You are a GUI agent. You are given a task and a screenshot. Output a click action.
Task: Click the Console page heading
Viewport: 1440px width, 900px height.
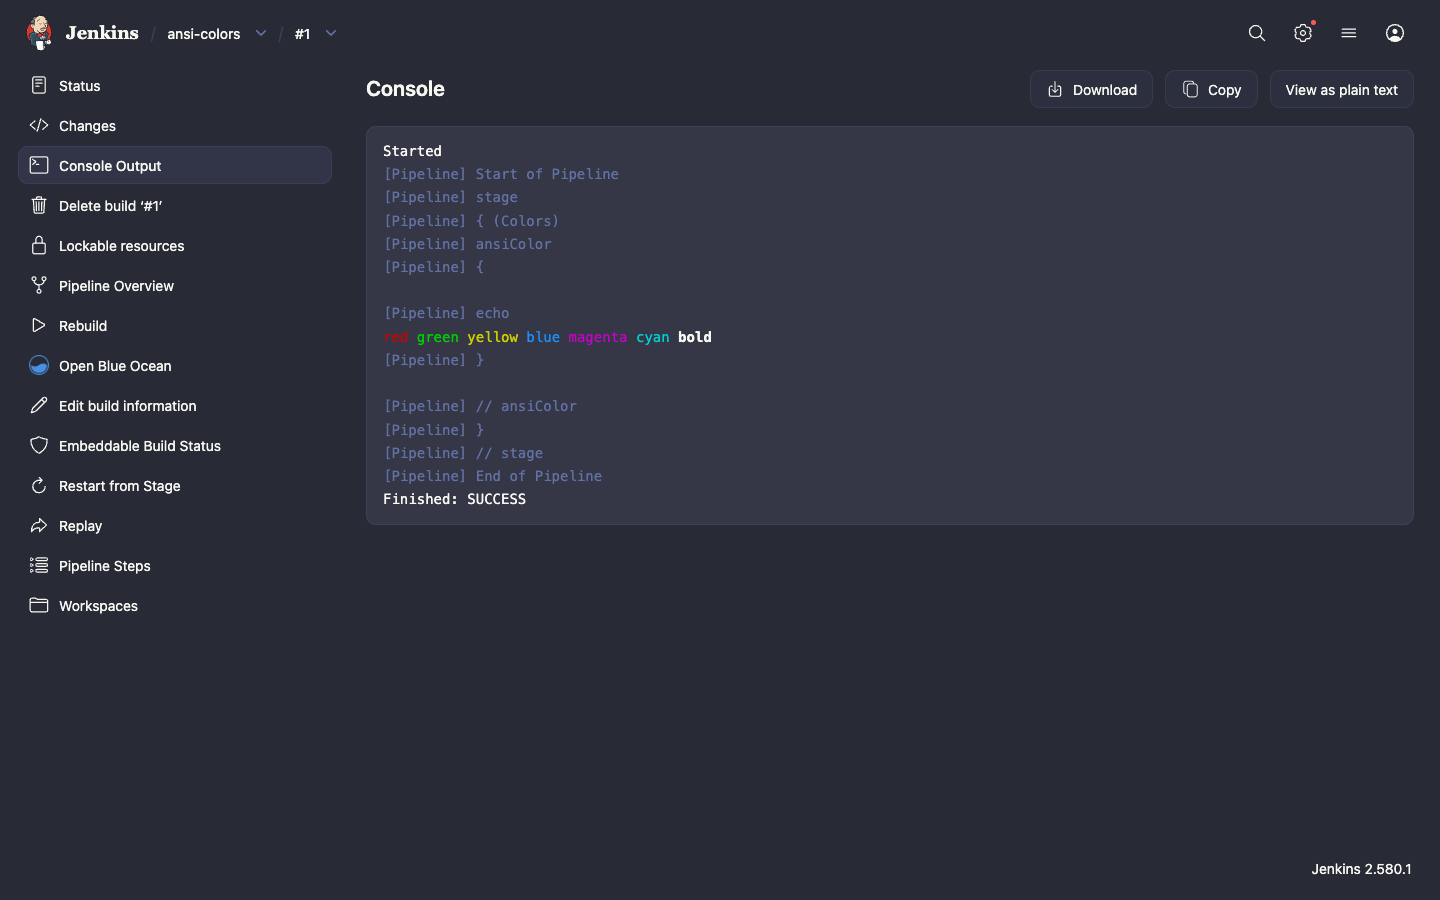[405, 89]
